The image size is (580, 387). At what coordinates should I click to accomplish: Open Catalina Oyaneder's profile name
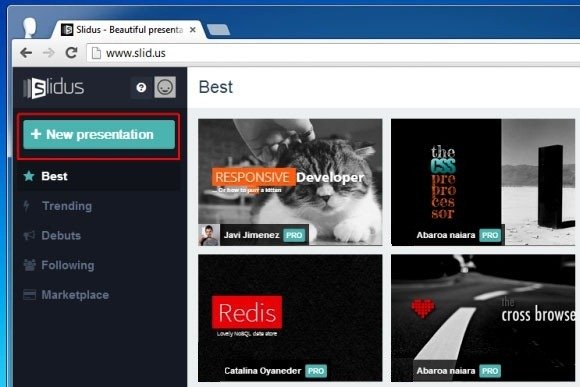click(263, 371)
